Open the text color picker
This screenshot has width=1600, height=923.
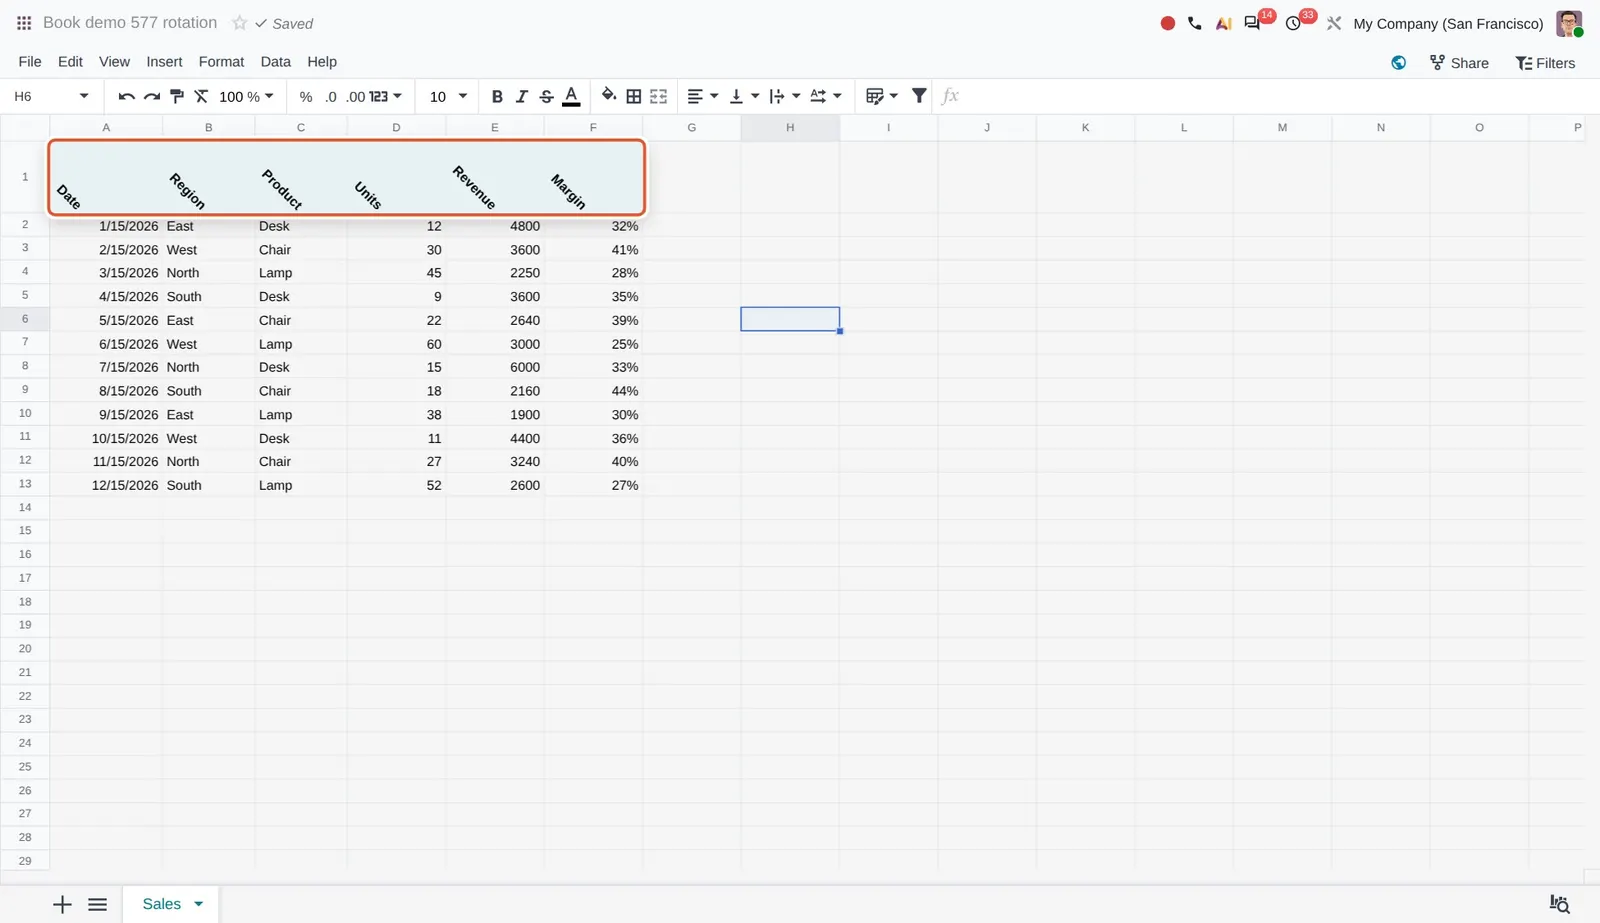point(571,96)
